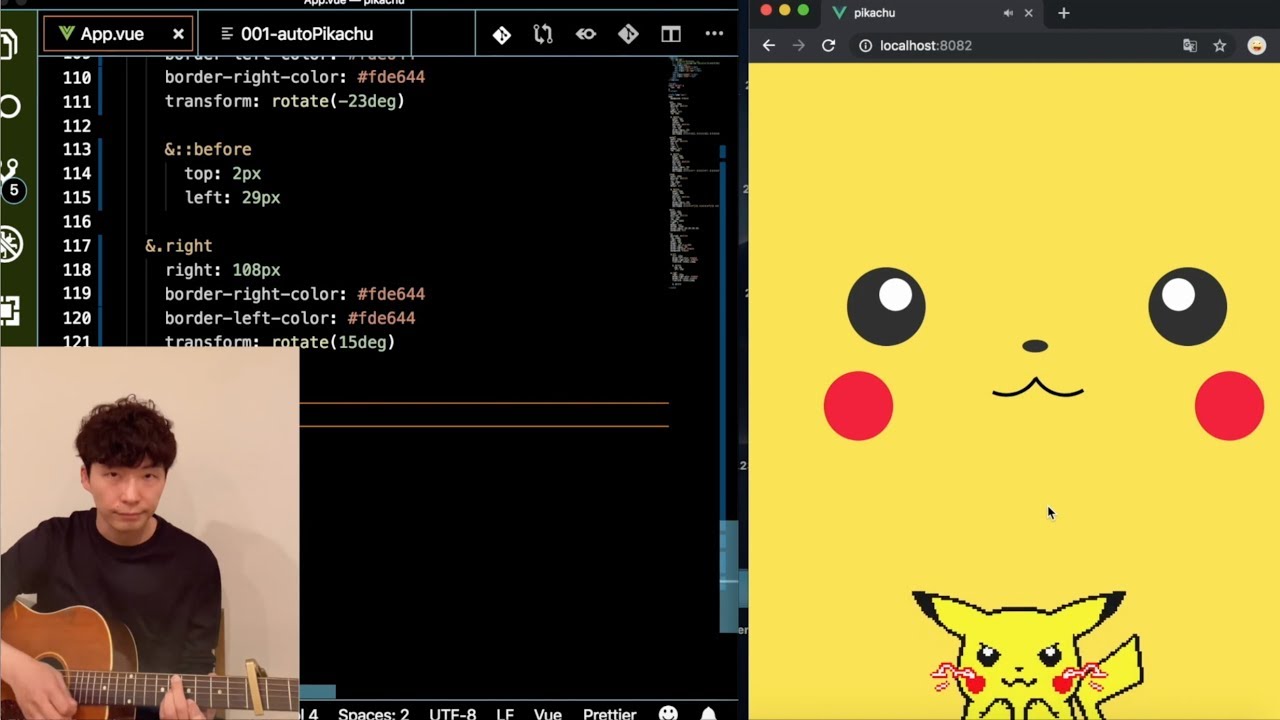Click the translate page icon

click(x=1190, y=45)
